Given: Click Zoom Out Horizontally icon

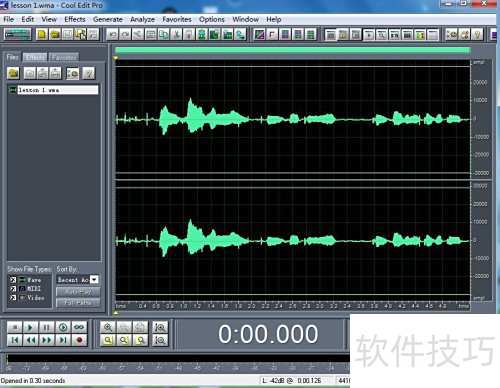Looking at the screenshot, I should (124, 327).
